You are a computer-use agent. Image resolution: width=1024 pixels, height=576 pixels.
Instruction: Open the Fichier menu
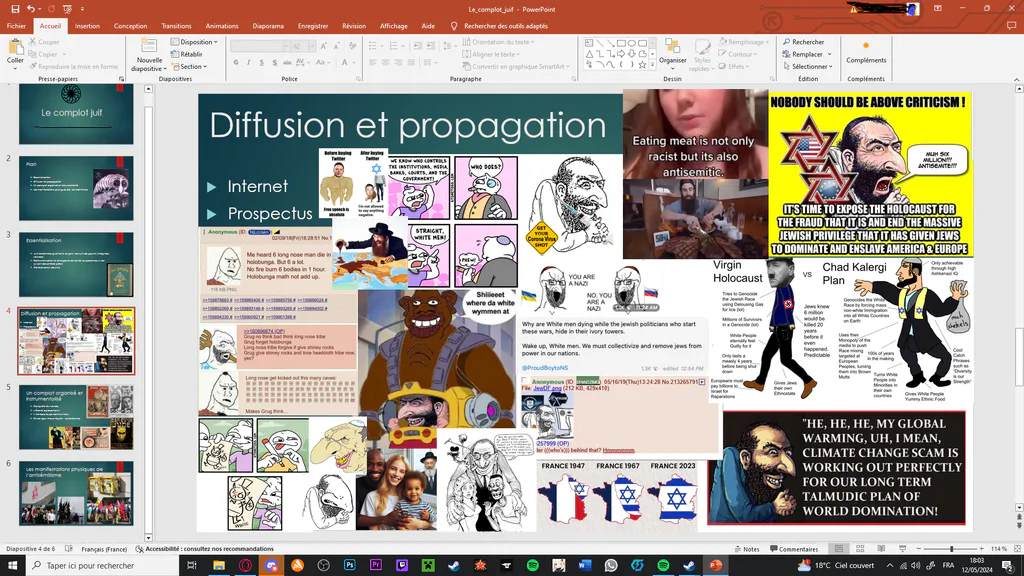(x=16, y=26)
